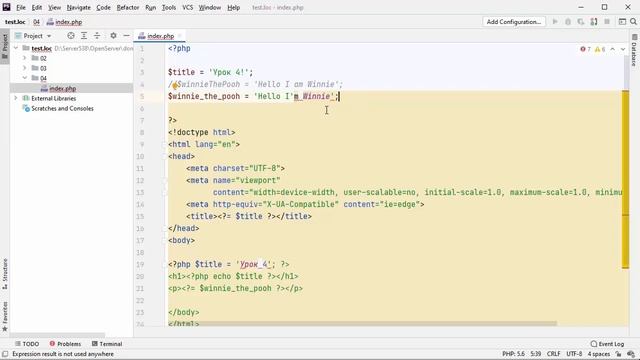Toggle the Database tool window stripe
The height and width of the screenshot is (360, 640).
634,51
